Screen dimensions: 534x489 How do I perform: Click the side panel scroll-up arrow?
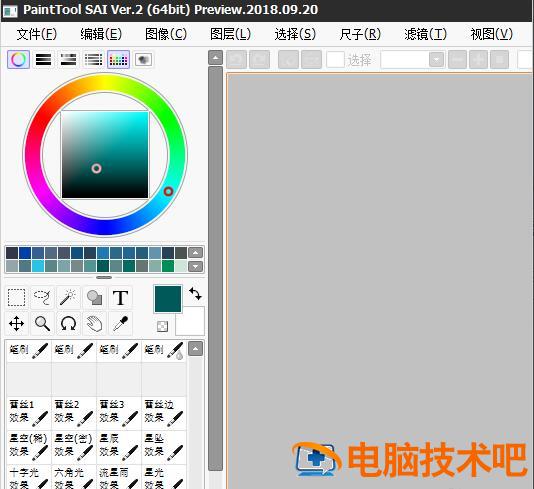coord(216,58)
